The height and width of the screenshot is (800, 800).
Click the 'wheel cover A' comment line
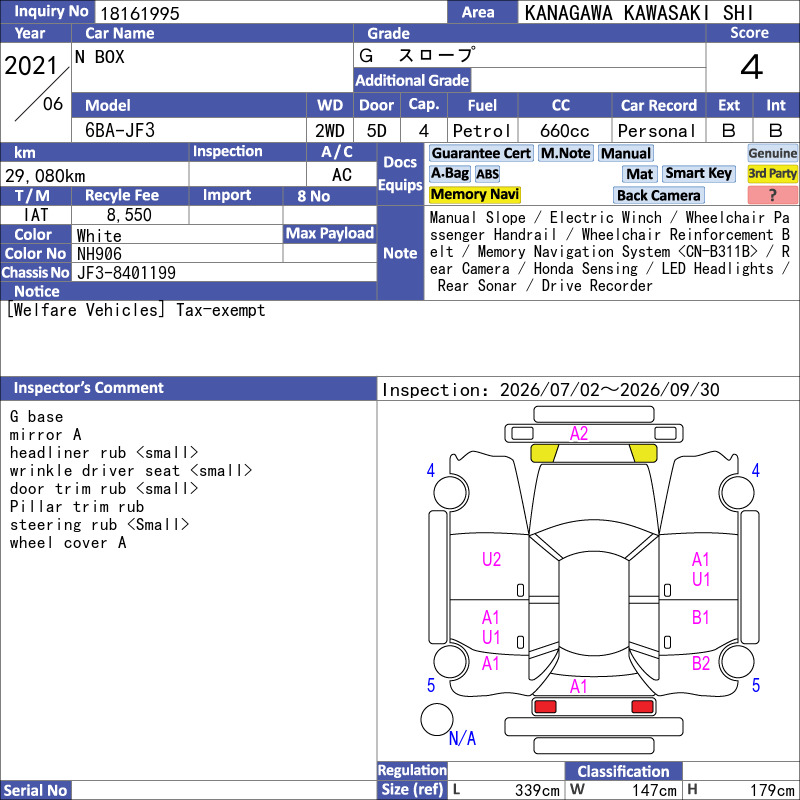(68, 543)
